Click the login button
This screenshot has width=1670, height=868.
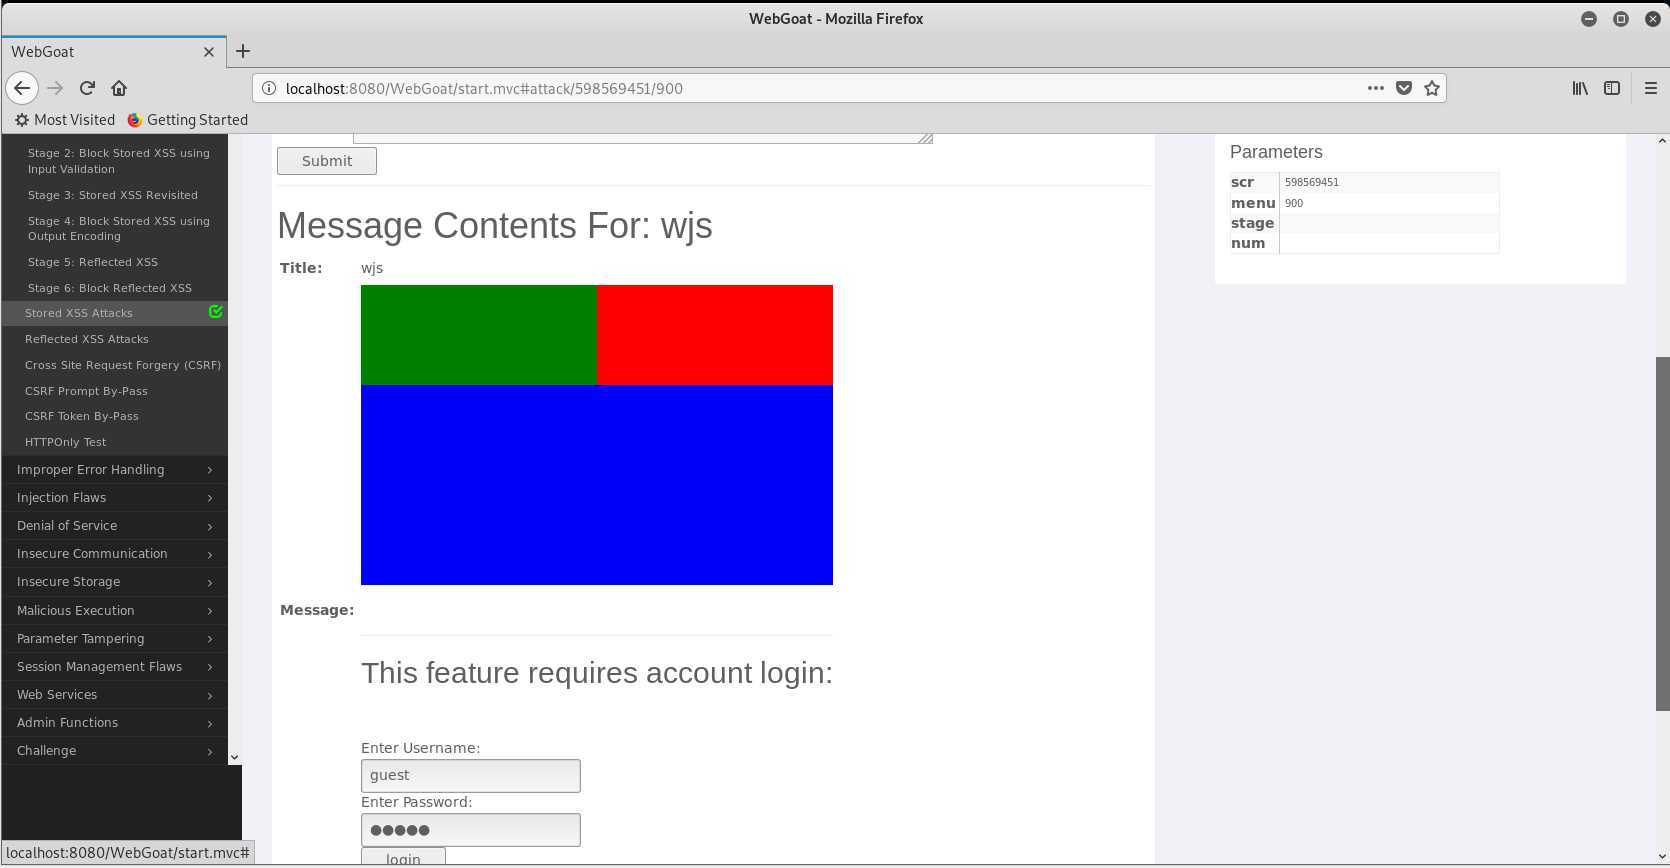pyautogui.click(x=403, y=857)
